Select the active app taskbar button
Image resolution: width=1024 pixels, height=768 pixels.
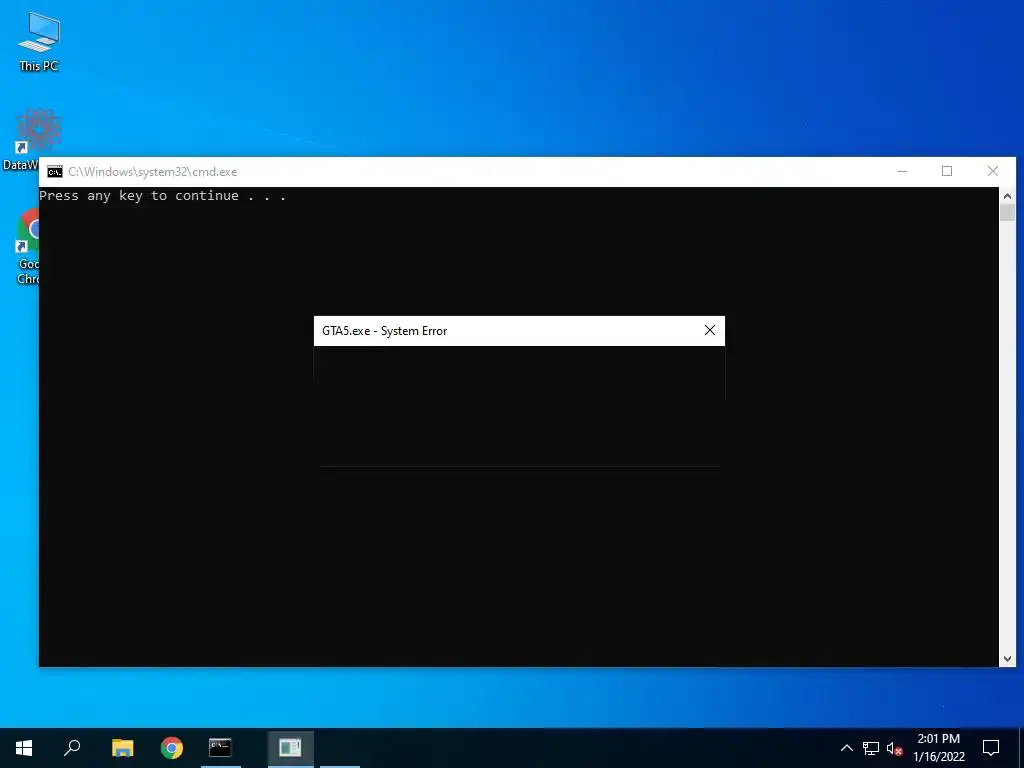290,748
